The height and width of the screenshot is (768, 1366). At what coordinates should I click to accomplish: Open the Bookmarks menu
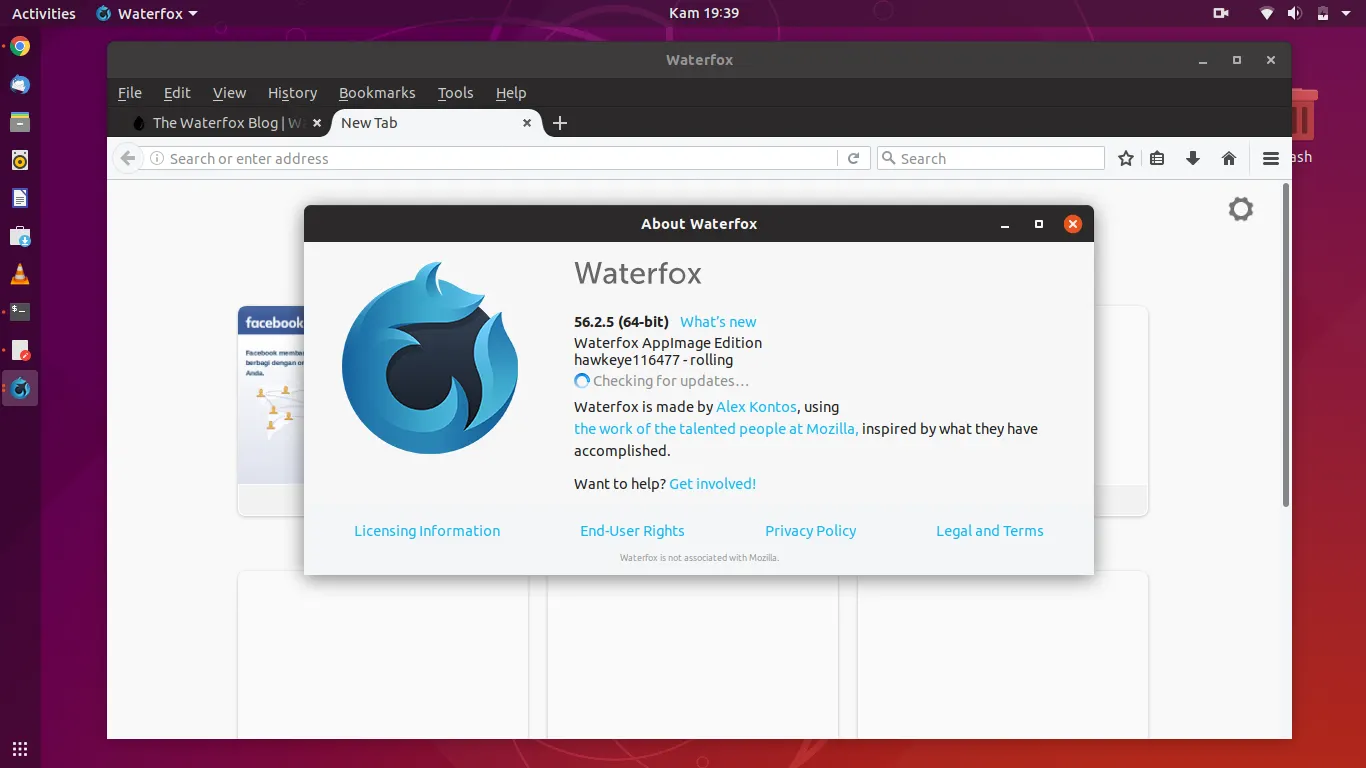376,93
